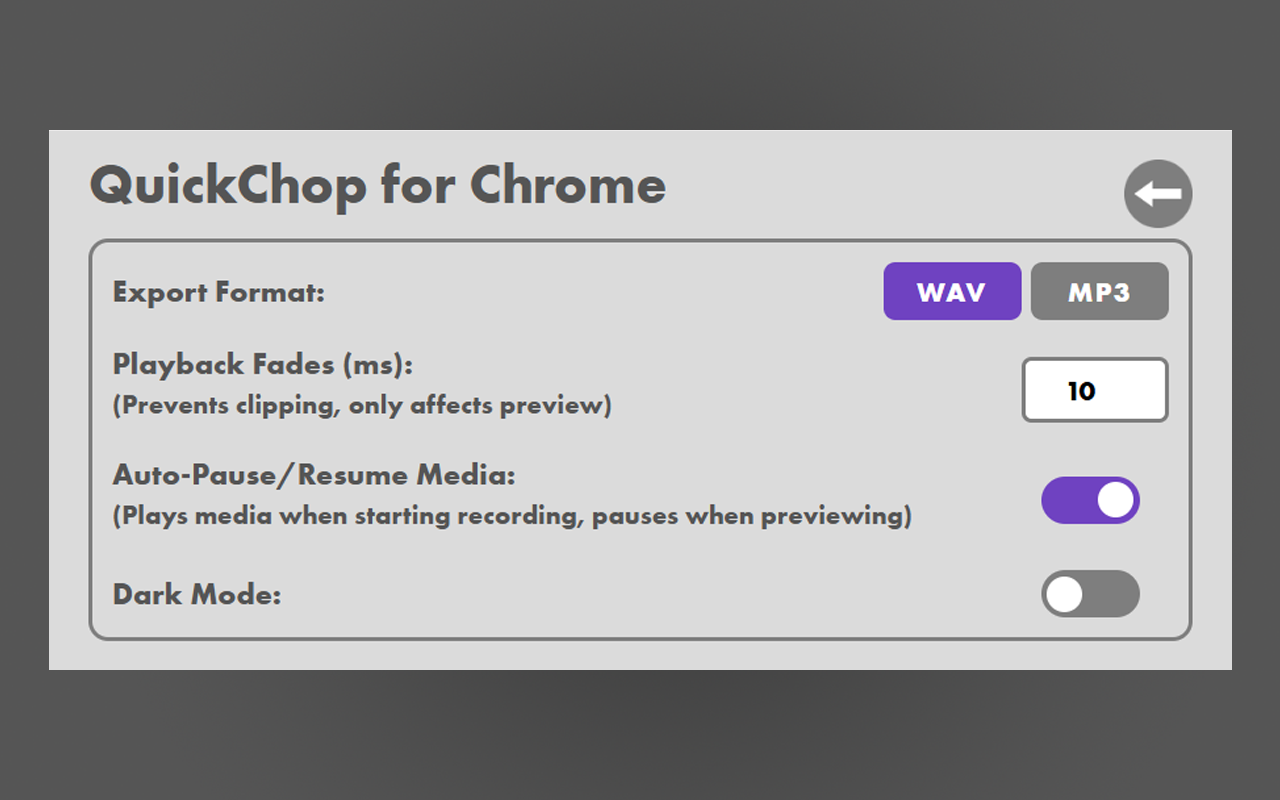The width and height of the screenshot is (1280, 800).
Task: Focus the Playback Fades input field
Action: click(1095, 390)
